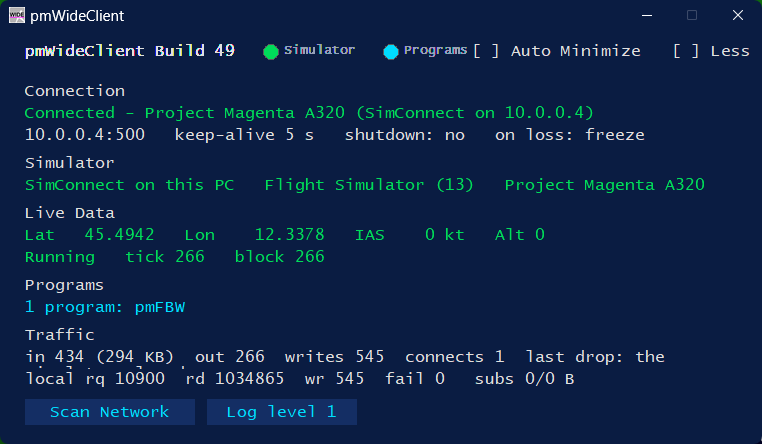Click the Simulator label next to green dot
Viewport: 762px width, 444px height.
[319, 50]
